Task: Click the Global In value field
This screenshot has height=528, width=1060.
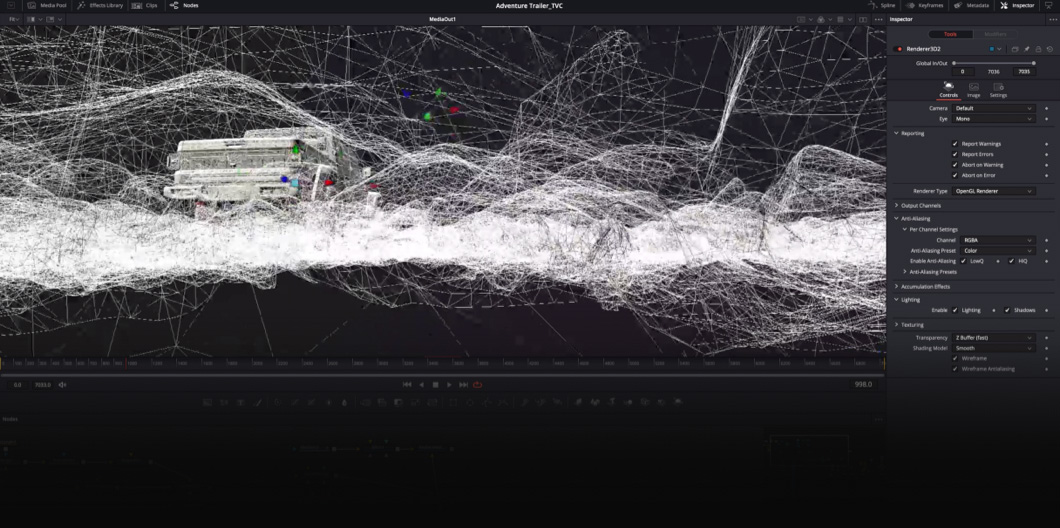Action: [x=962, y=72]
